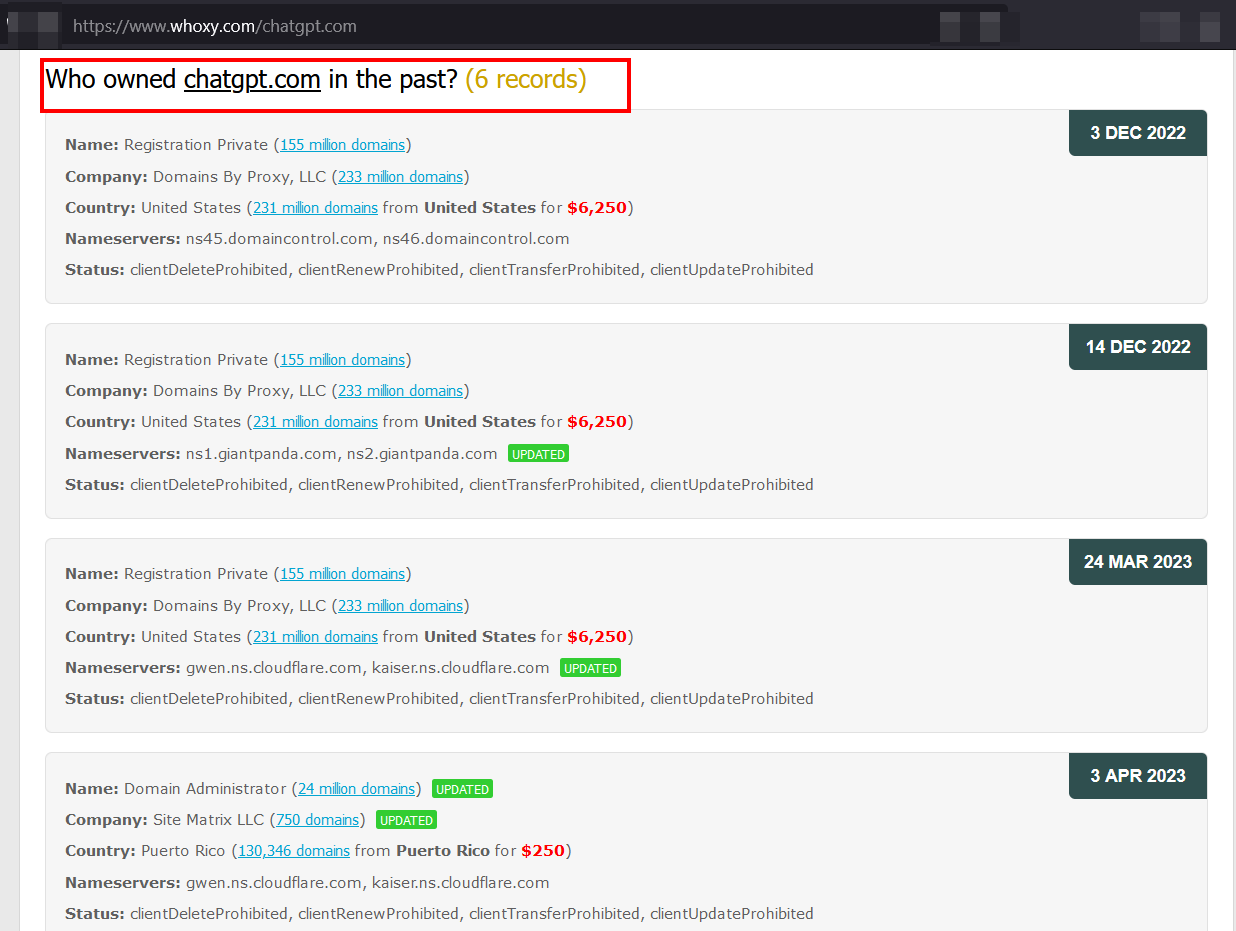The height and width of the screenshot is (931, 1236).
Task: Click nameservers text in 3 APR 2023 record
Action: [367, 883]
